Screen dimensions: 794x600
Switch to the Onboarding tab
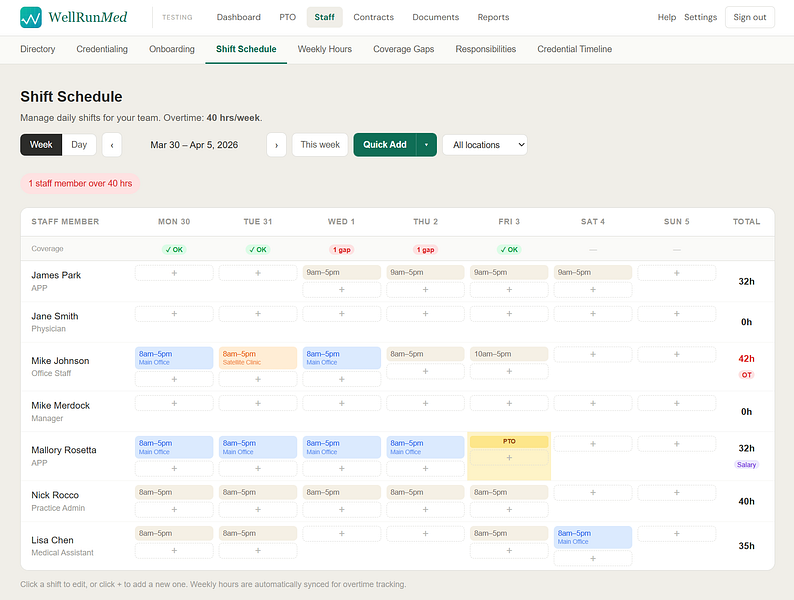(172, 49)
